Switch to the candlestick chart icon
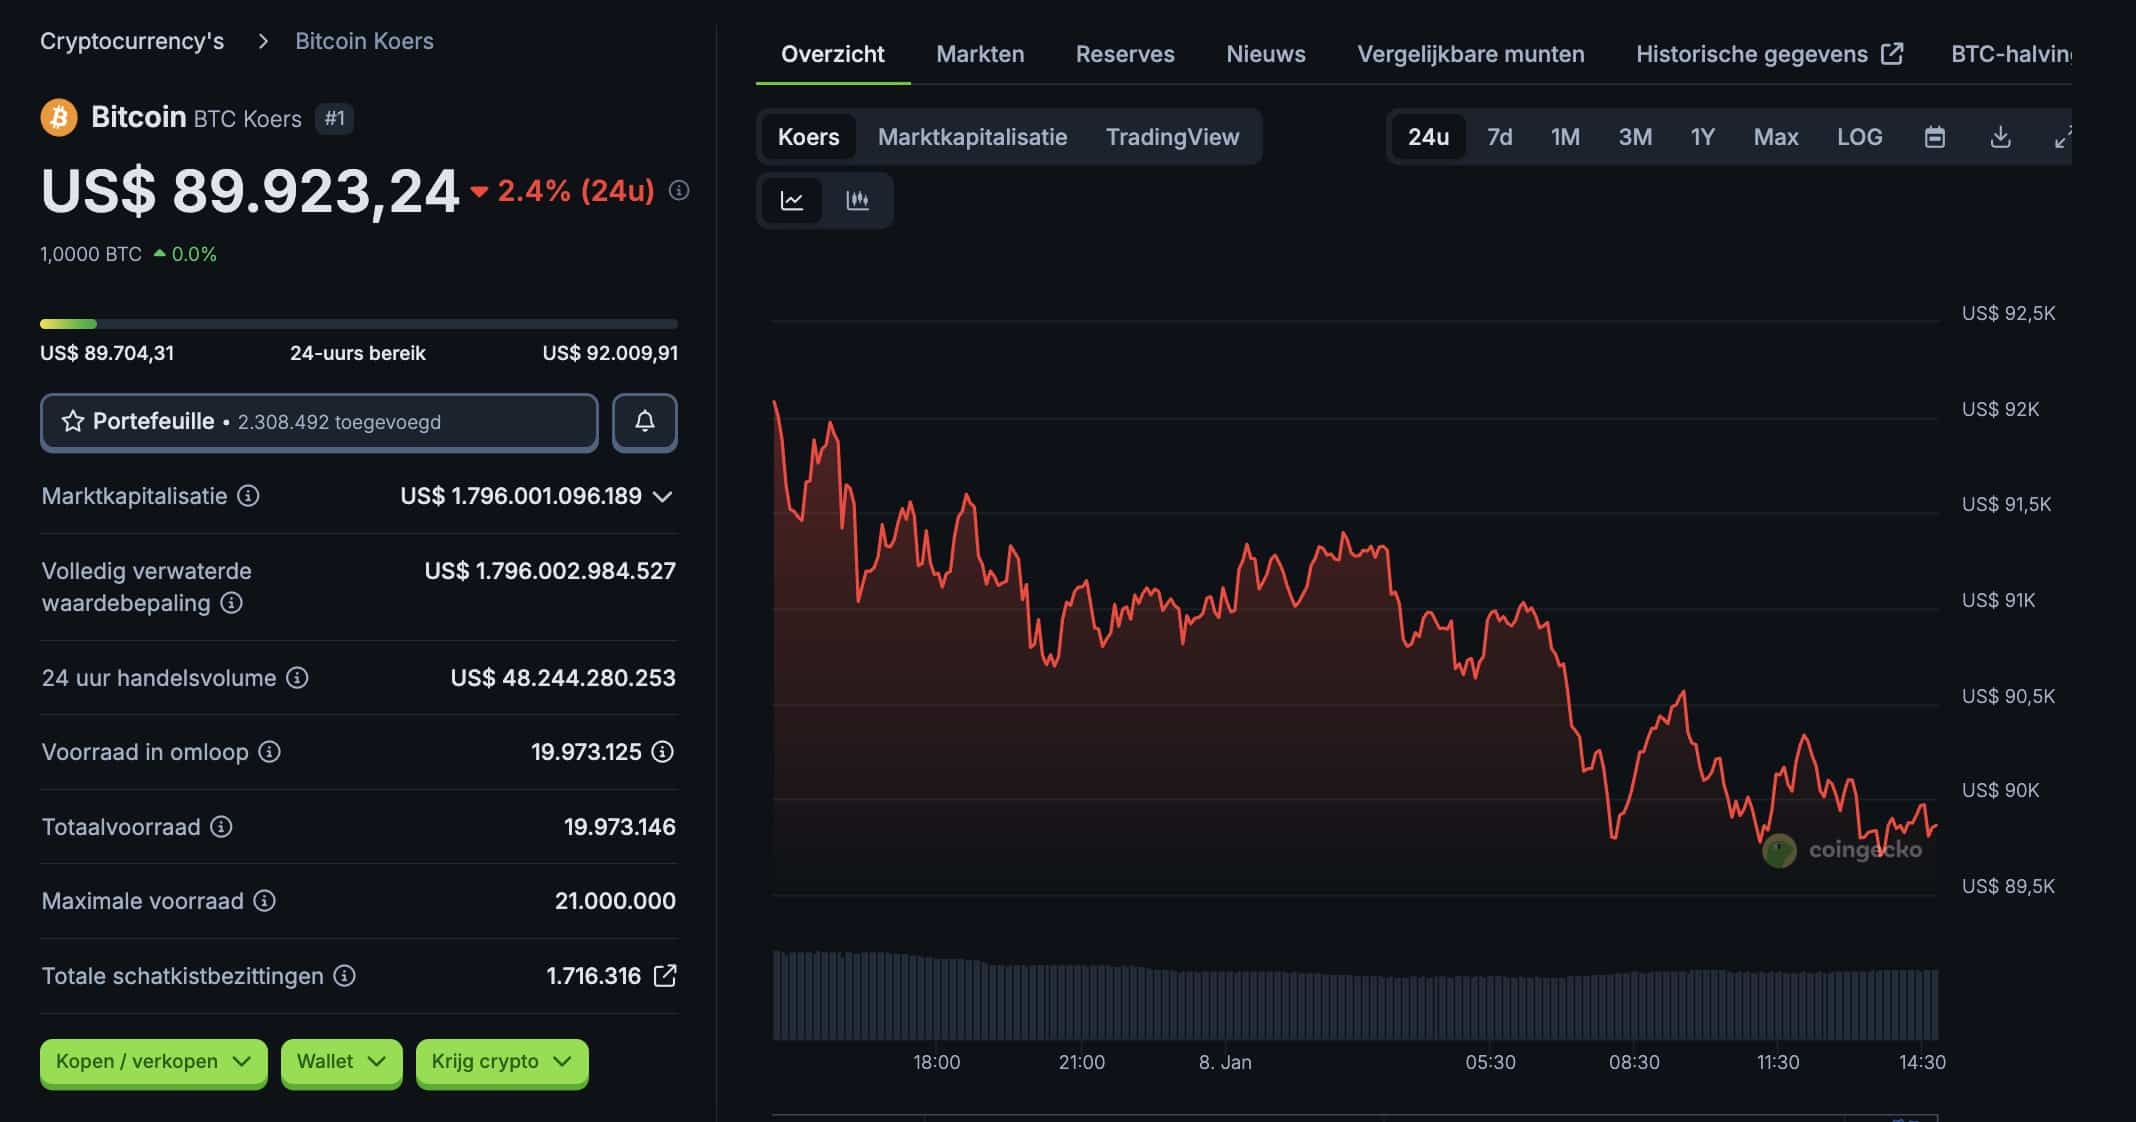The width and height of the screenshot is (2136, 1122). [x=858, y=200]
